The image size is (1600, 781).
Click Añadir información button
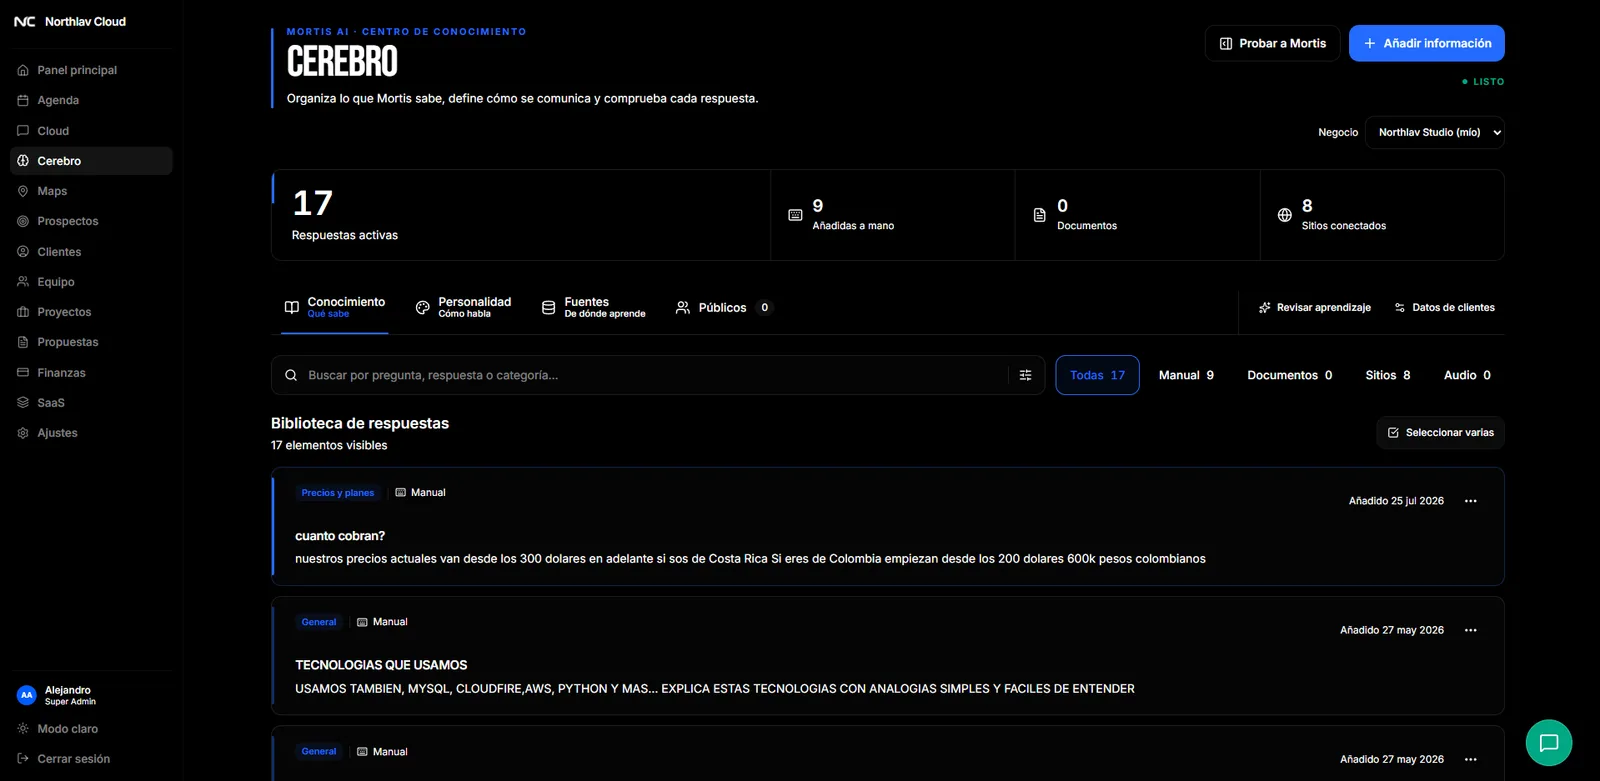(1427, 43)
